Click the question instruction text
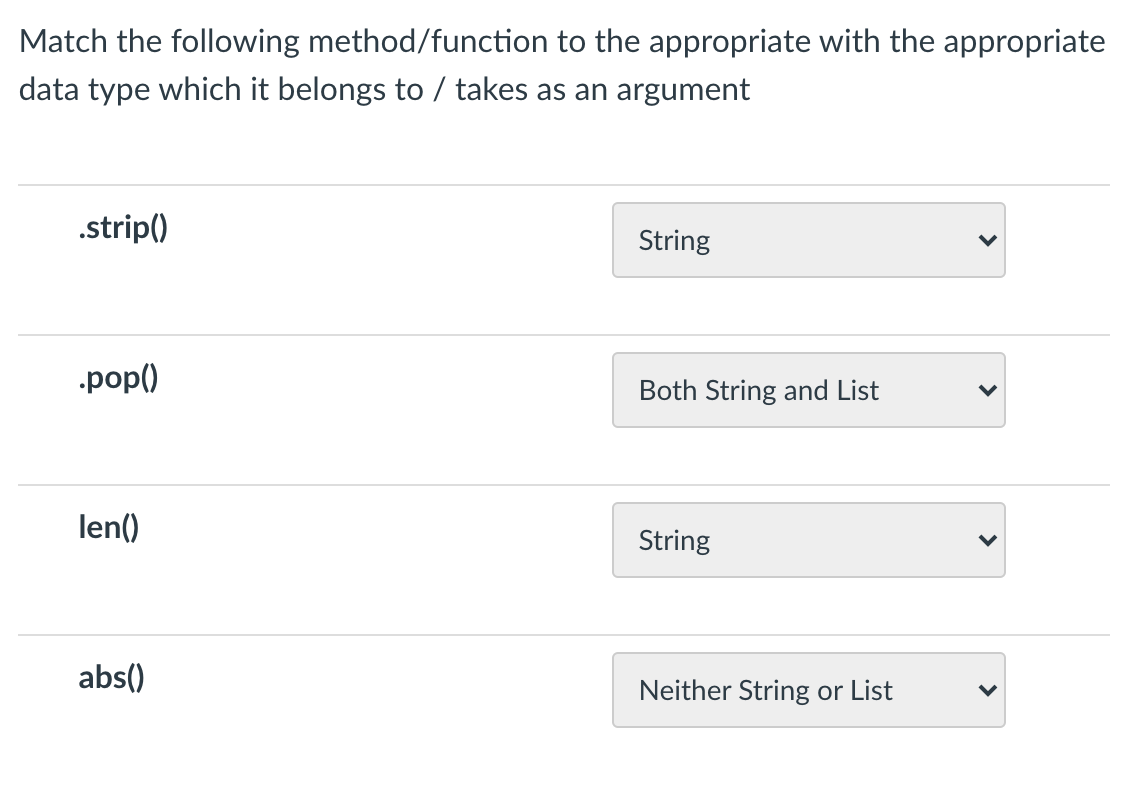Image resolution: width=1122 pixels, height=792 pixels. pos(560,64)
